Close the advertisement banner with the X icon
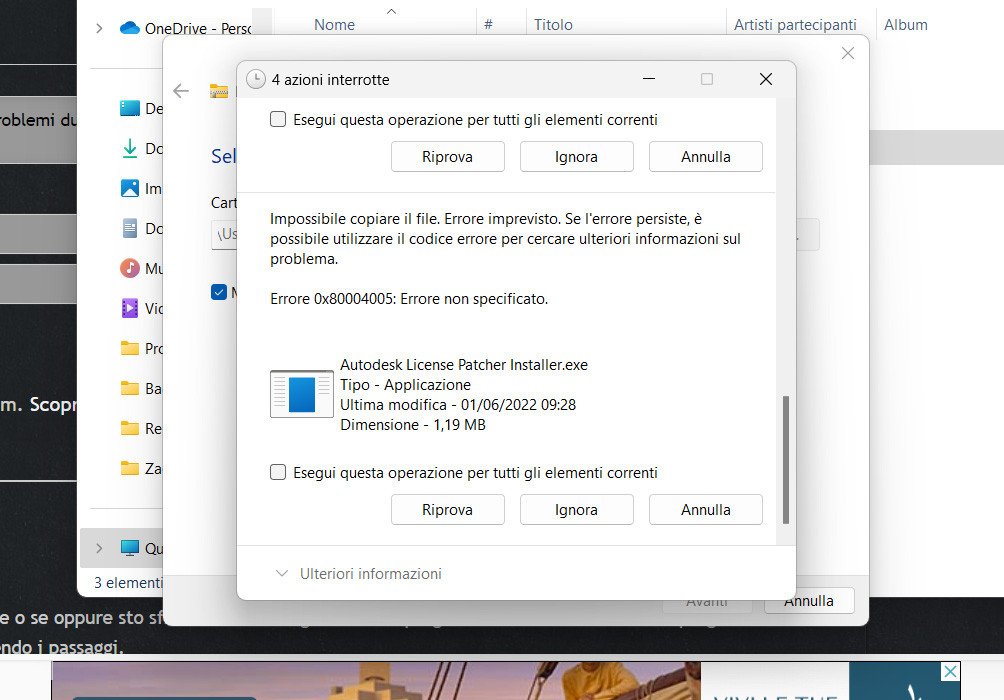This screenshot has height=700, width=1004. pyautogui.click(x=950, y=671)
